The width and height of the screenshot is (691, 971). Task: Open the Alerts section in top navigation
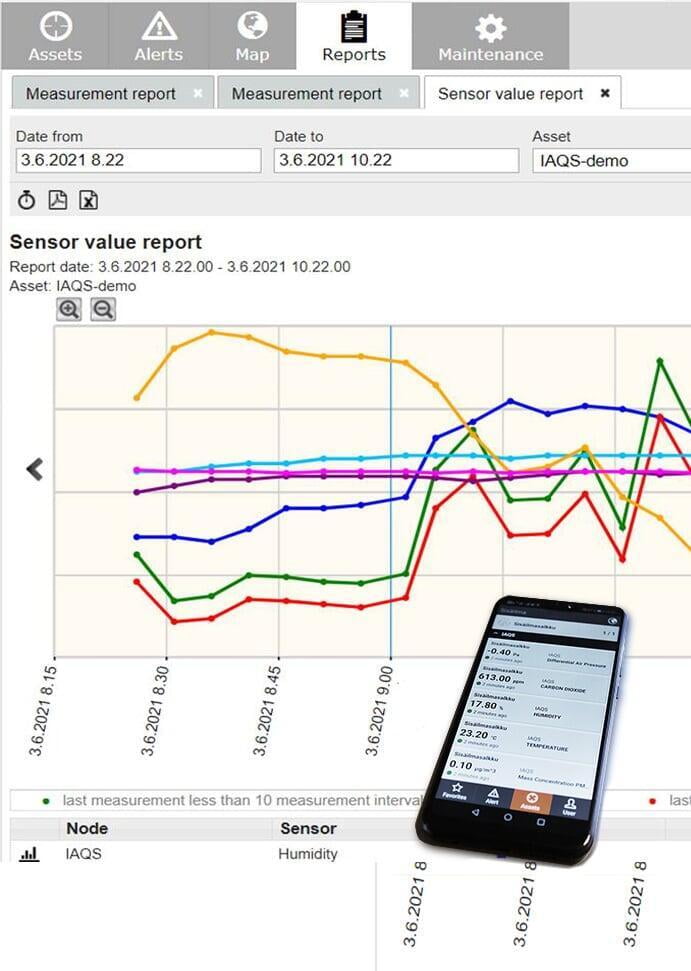(x=158, y=36)
